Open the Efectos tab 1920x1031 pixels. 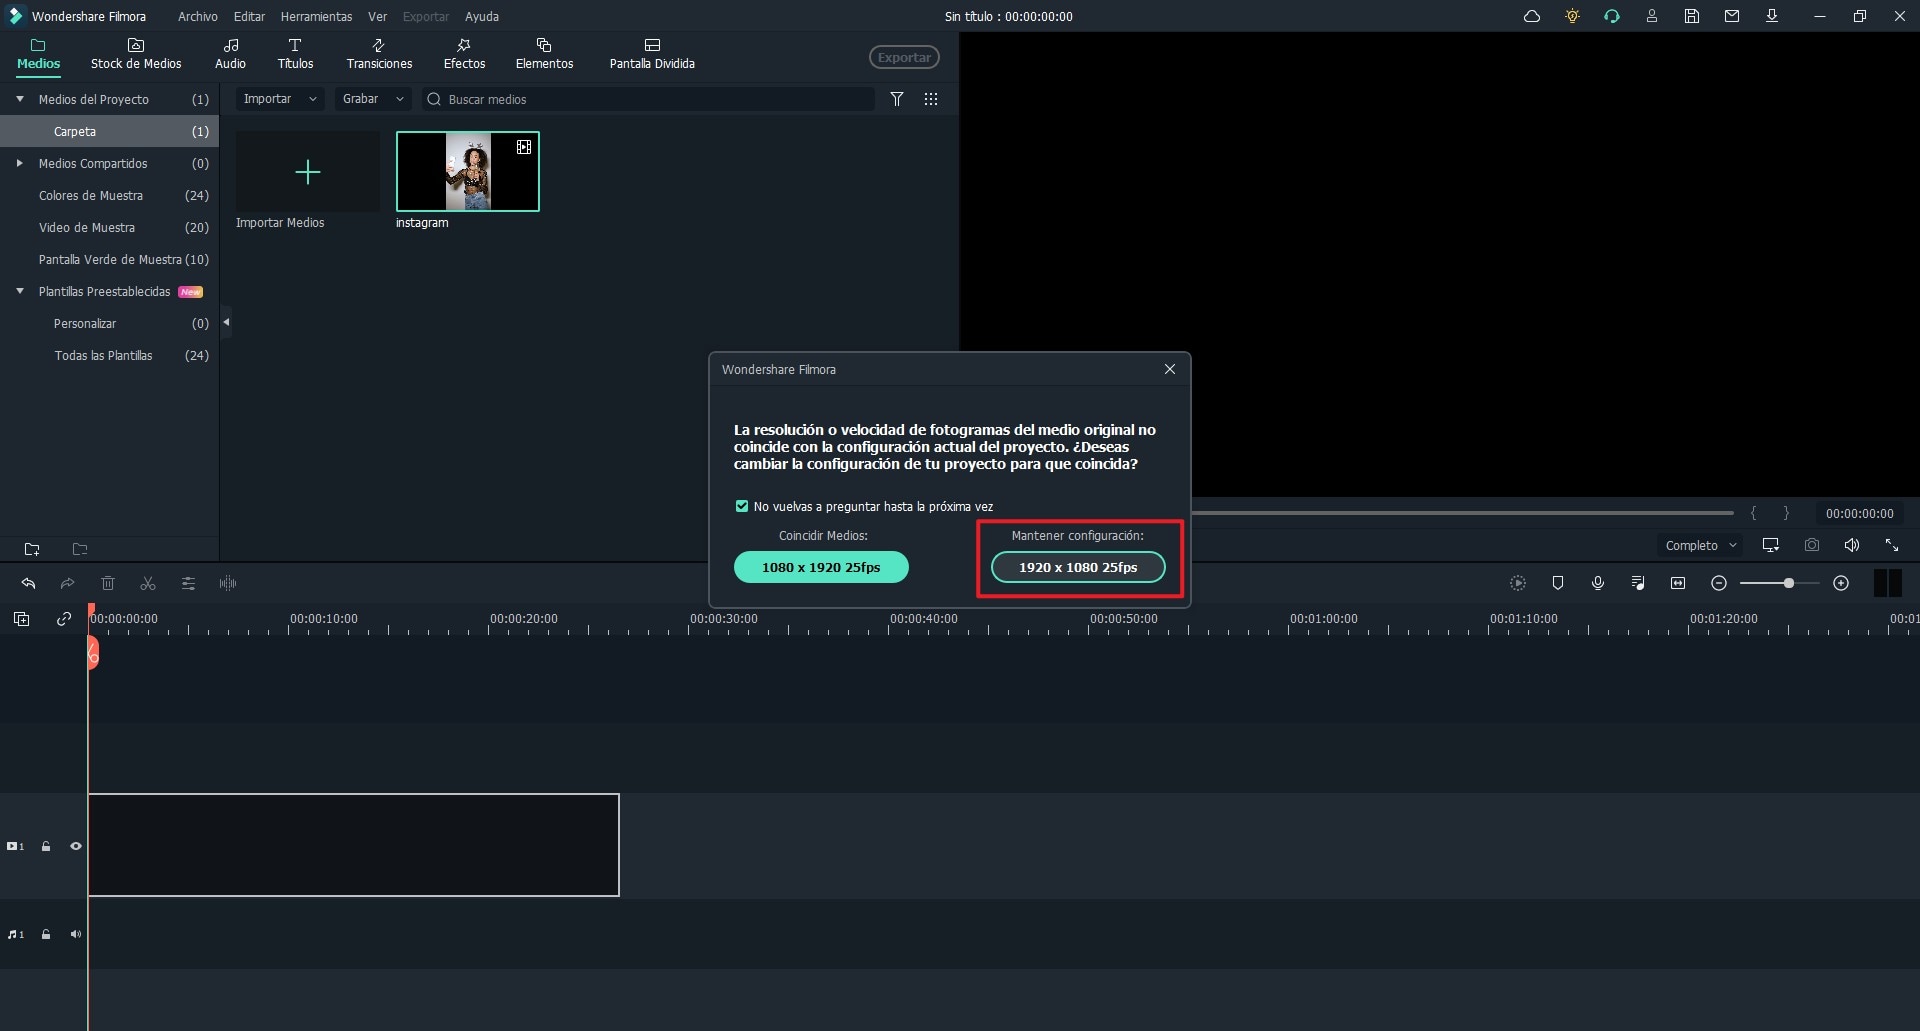coord(464,54)
